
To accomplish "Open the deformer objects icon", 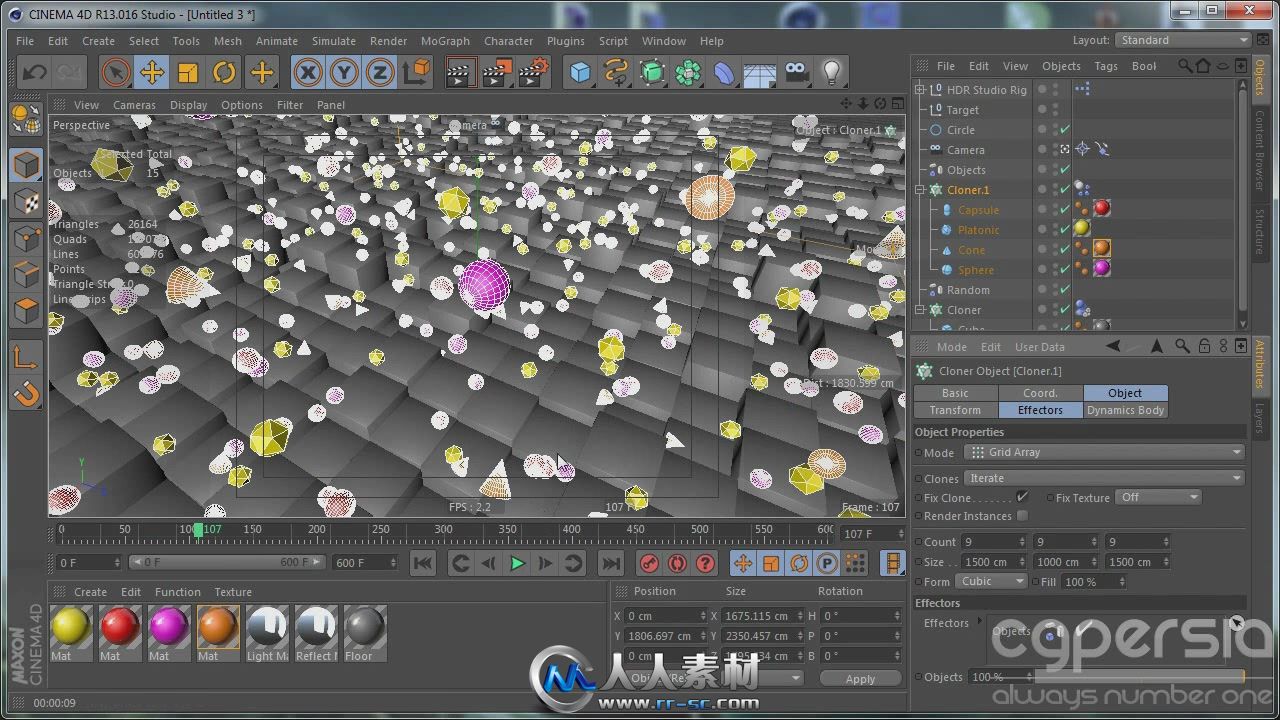I will (724, 72).
